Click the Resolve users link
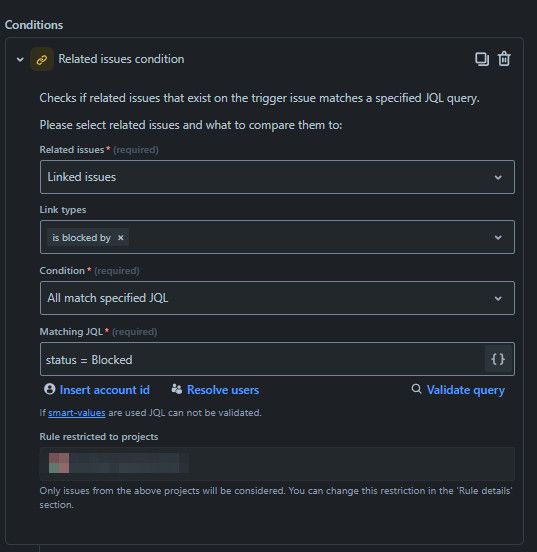The height and width of the screenshot is (552, 537). coord(223,390)
